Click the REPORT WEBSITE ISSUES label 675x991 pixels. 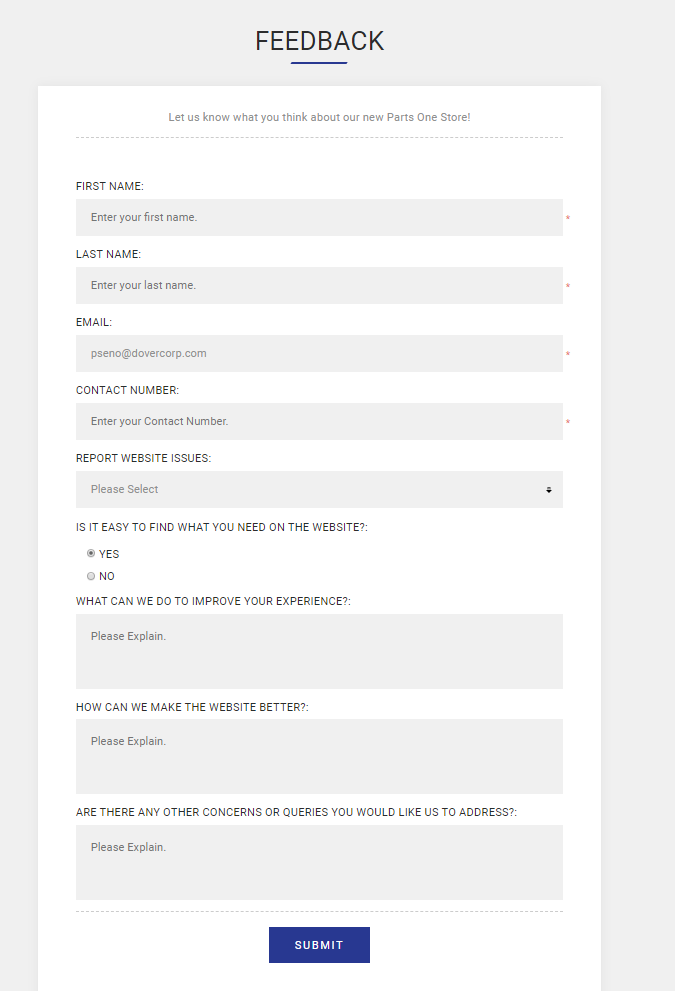point(143,458)
